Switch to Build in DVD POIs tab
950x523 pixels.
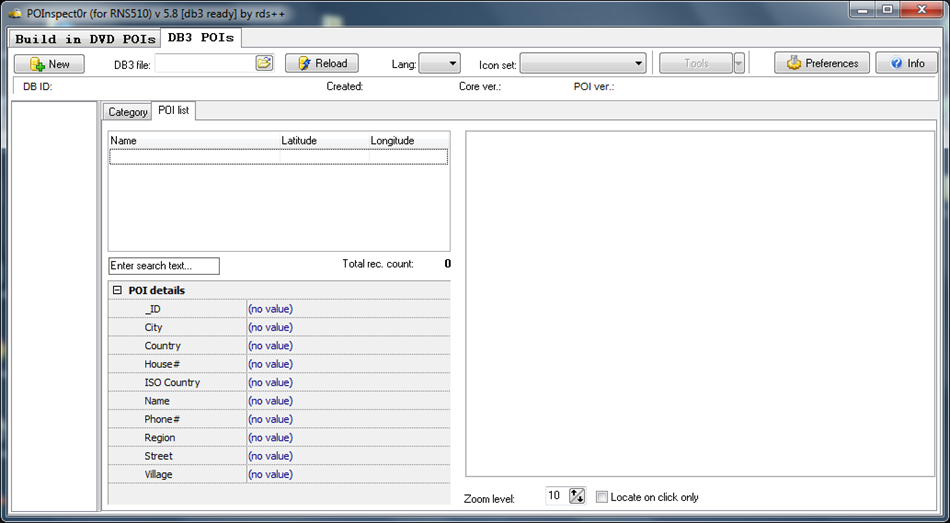85,39
